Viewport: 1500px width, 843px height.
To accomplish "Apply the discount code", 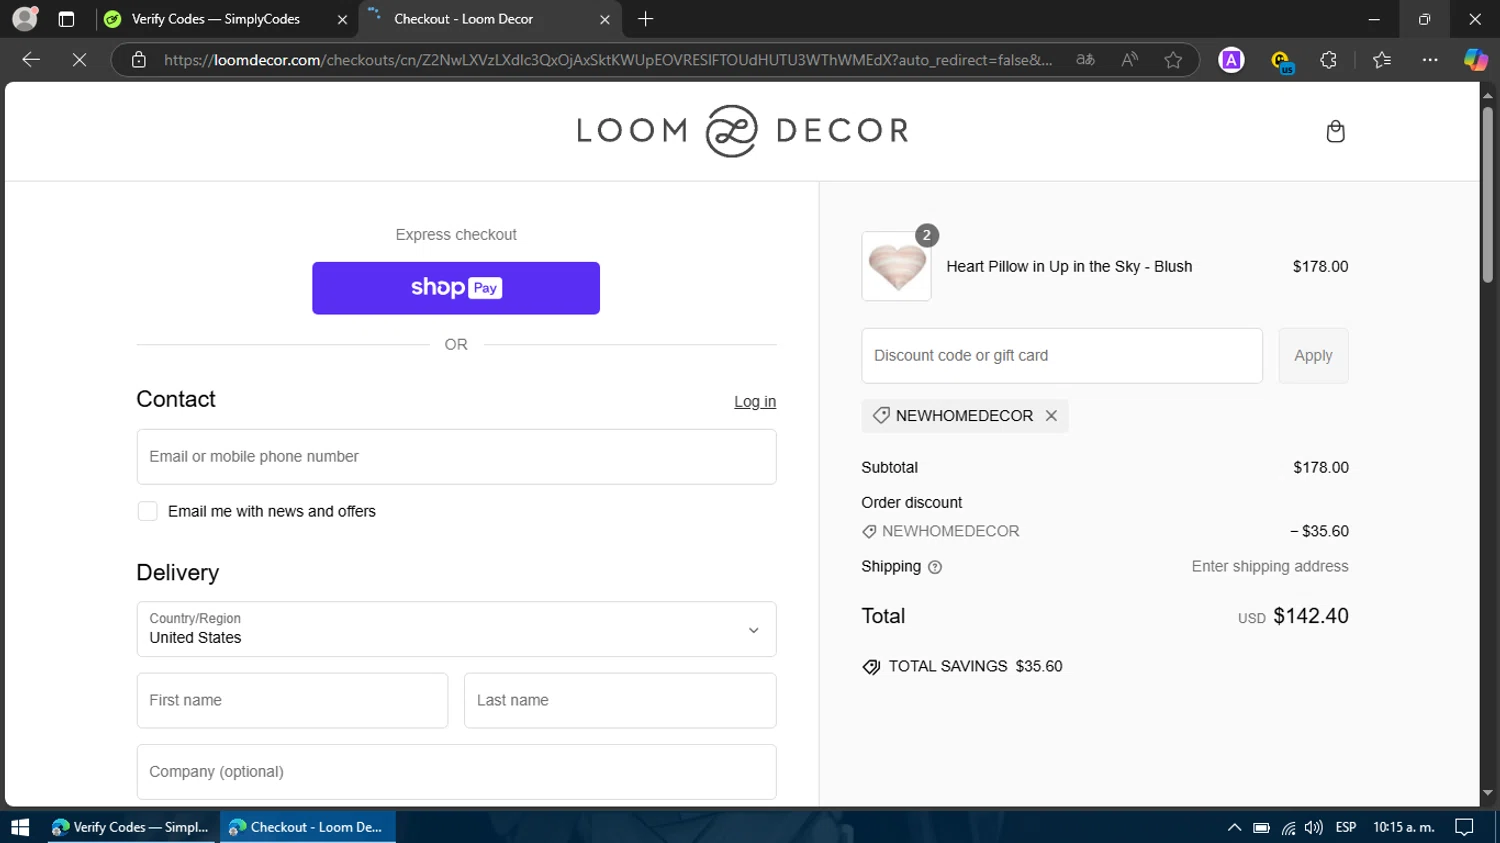I will (1313, 356).
